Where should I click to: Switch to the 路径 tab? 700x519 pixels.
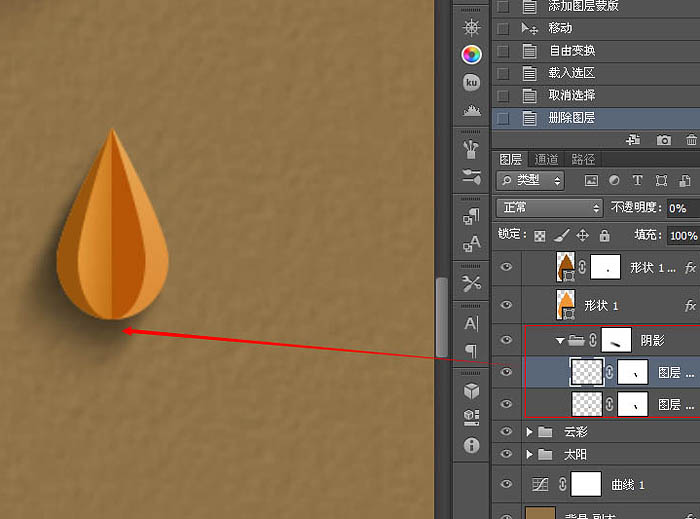[583, 159]
